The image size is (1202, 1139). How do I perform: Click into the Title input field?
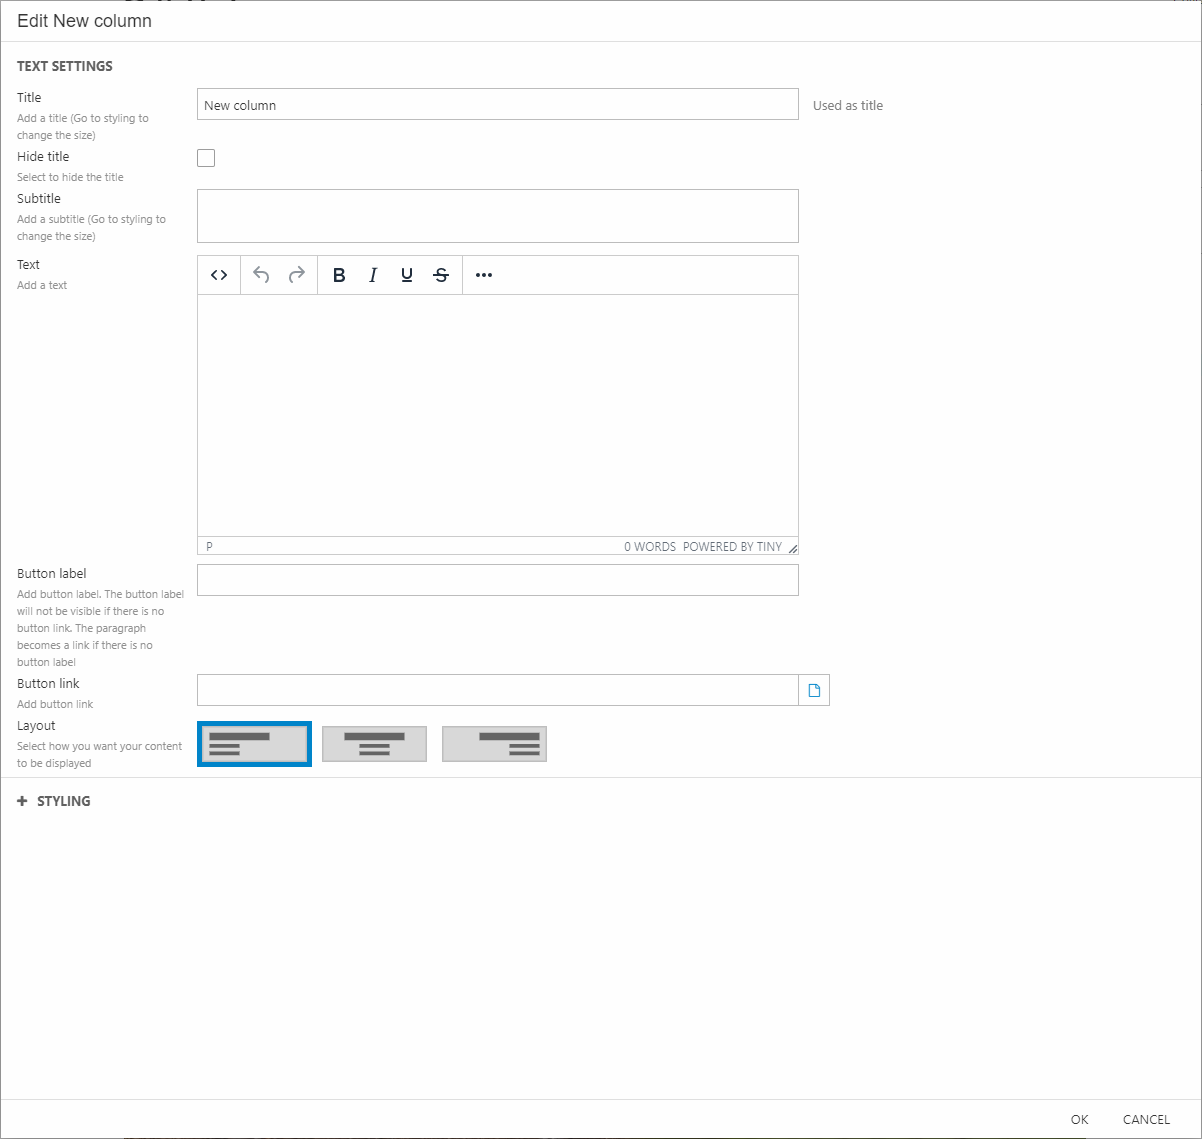(x=497, y=105)
